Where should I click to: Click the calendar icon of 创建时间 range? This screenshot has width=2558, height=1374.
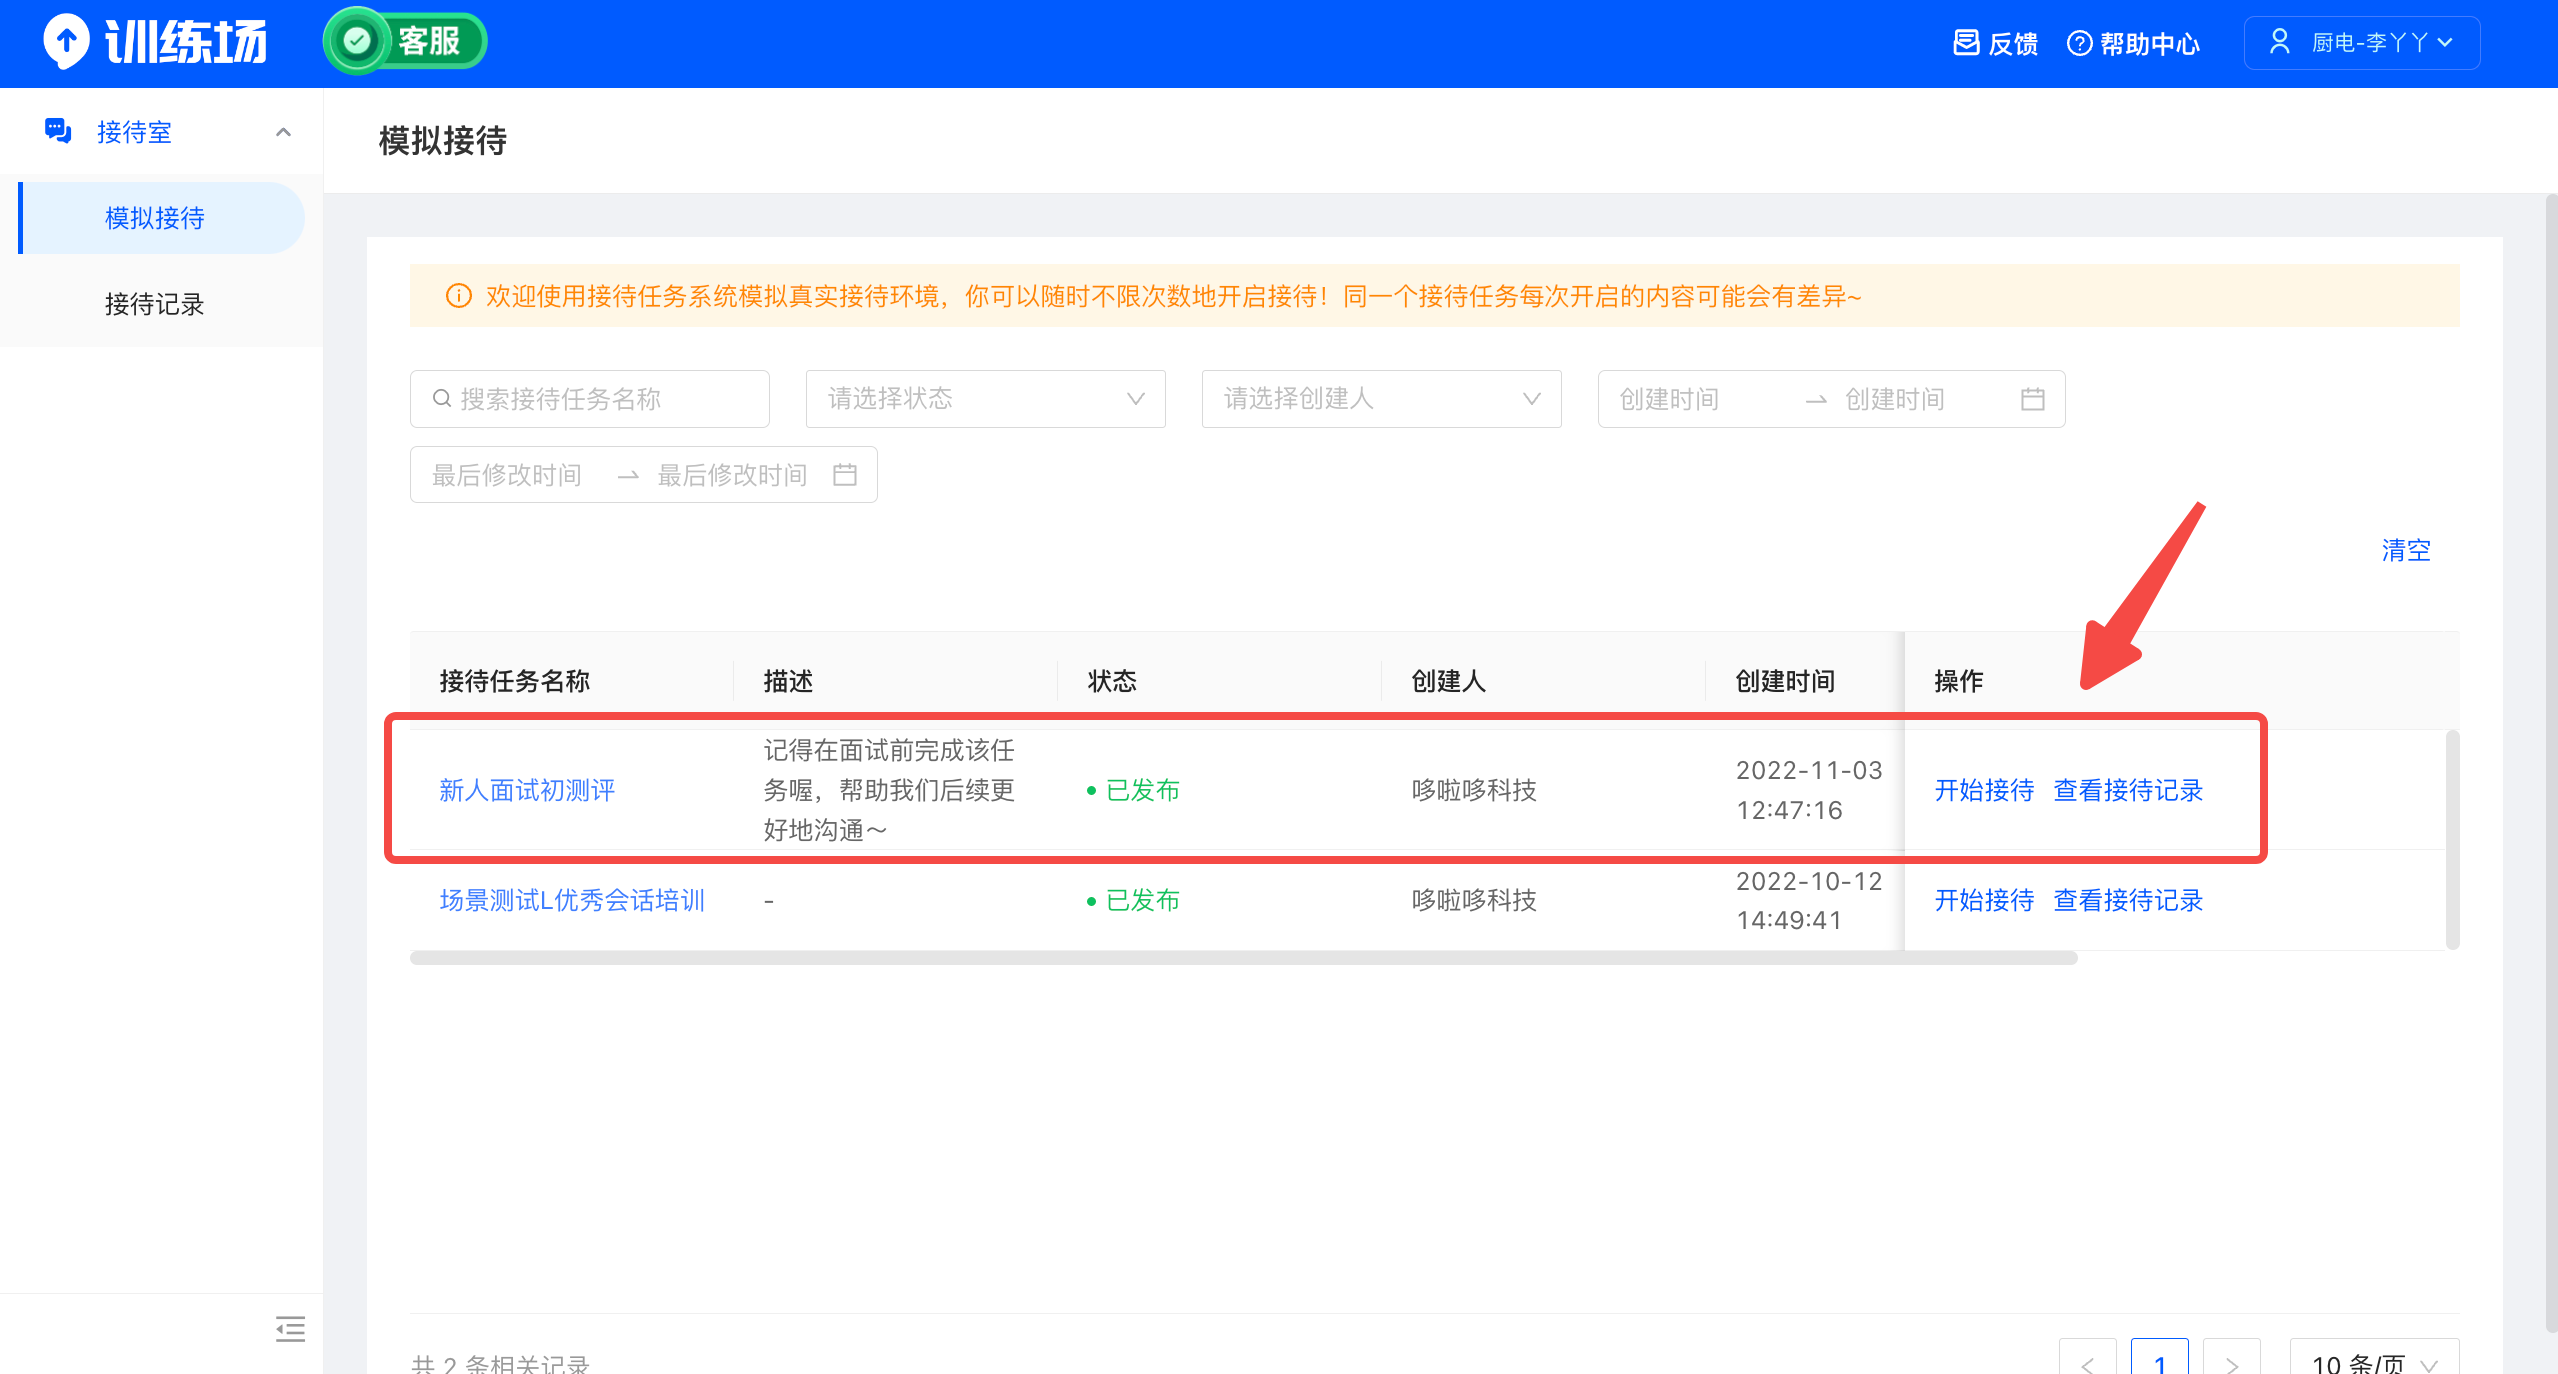coord(2032,399)
